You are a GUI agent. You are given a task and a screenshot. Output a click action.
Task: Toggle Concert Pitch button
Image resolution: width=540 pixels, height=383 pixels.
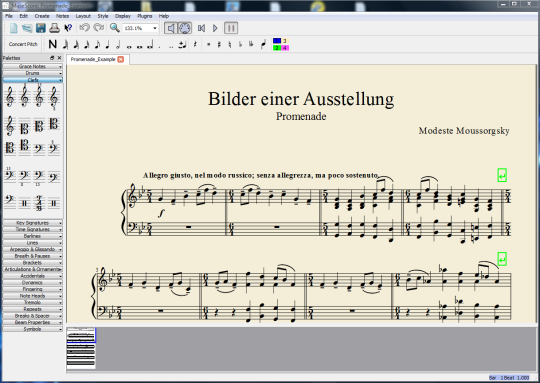[23, 44]
